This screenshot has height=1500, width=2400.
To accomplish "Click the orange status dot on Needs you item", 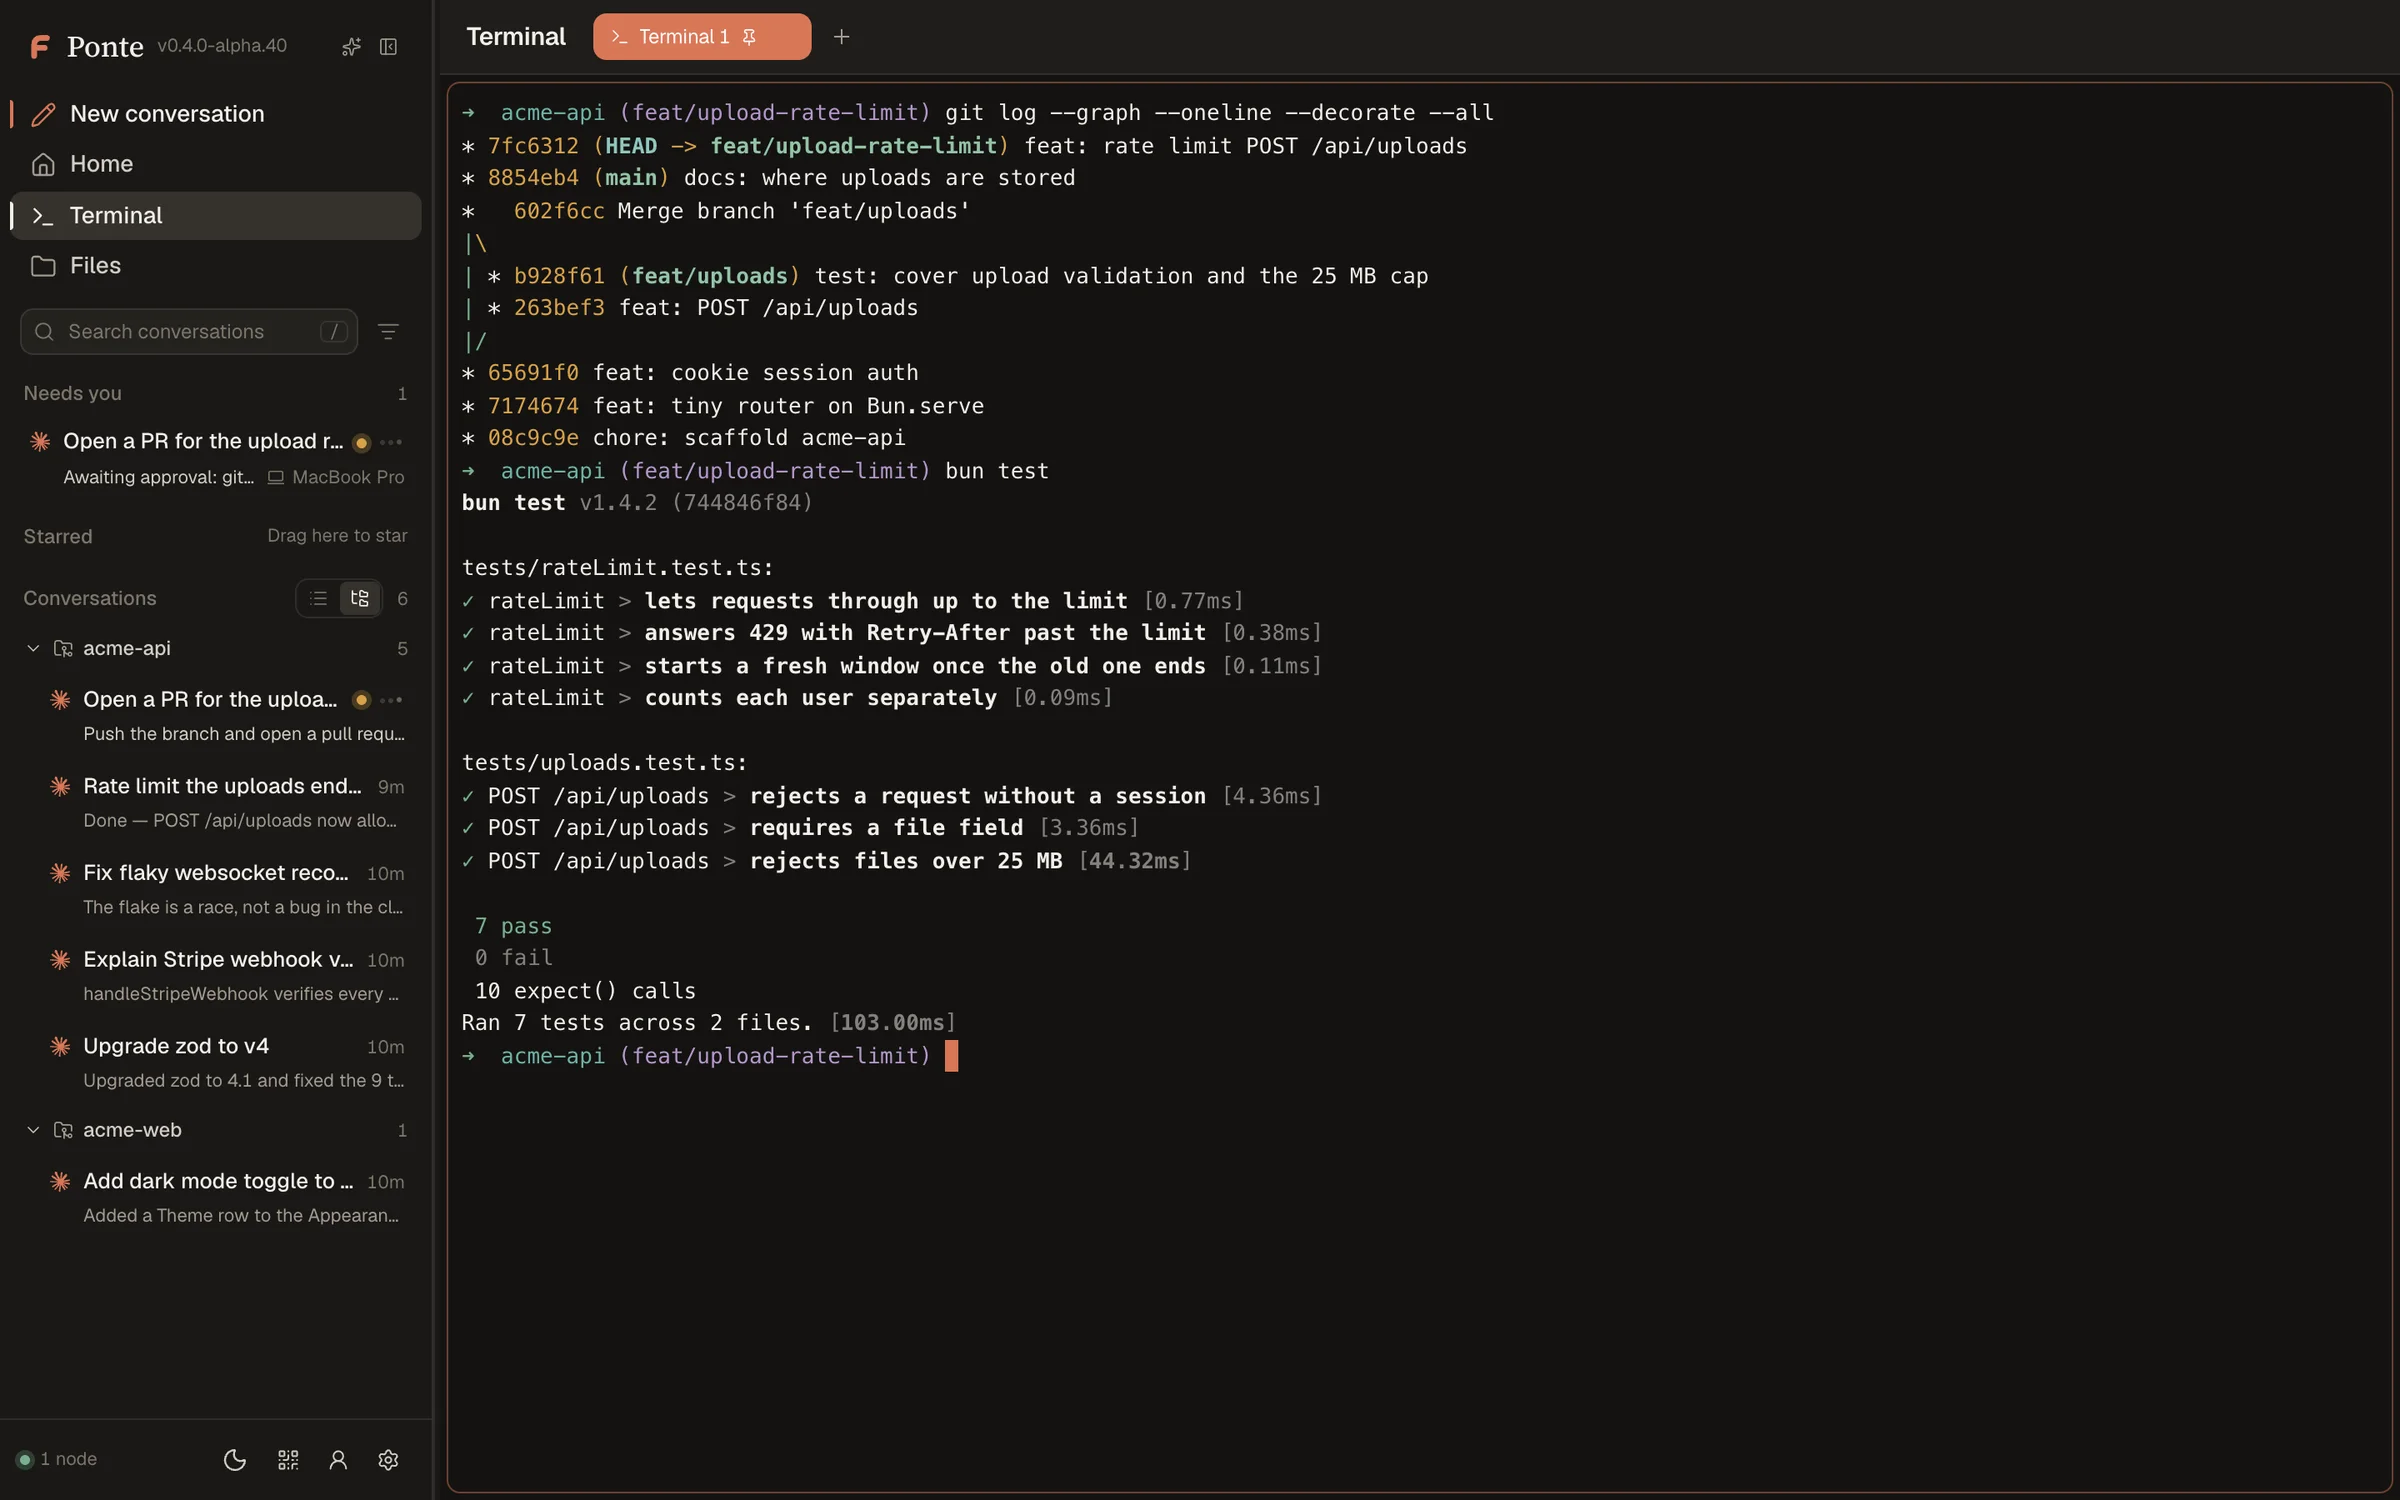I will [x=362, y=443].
